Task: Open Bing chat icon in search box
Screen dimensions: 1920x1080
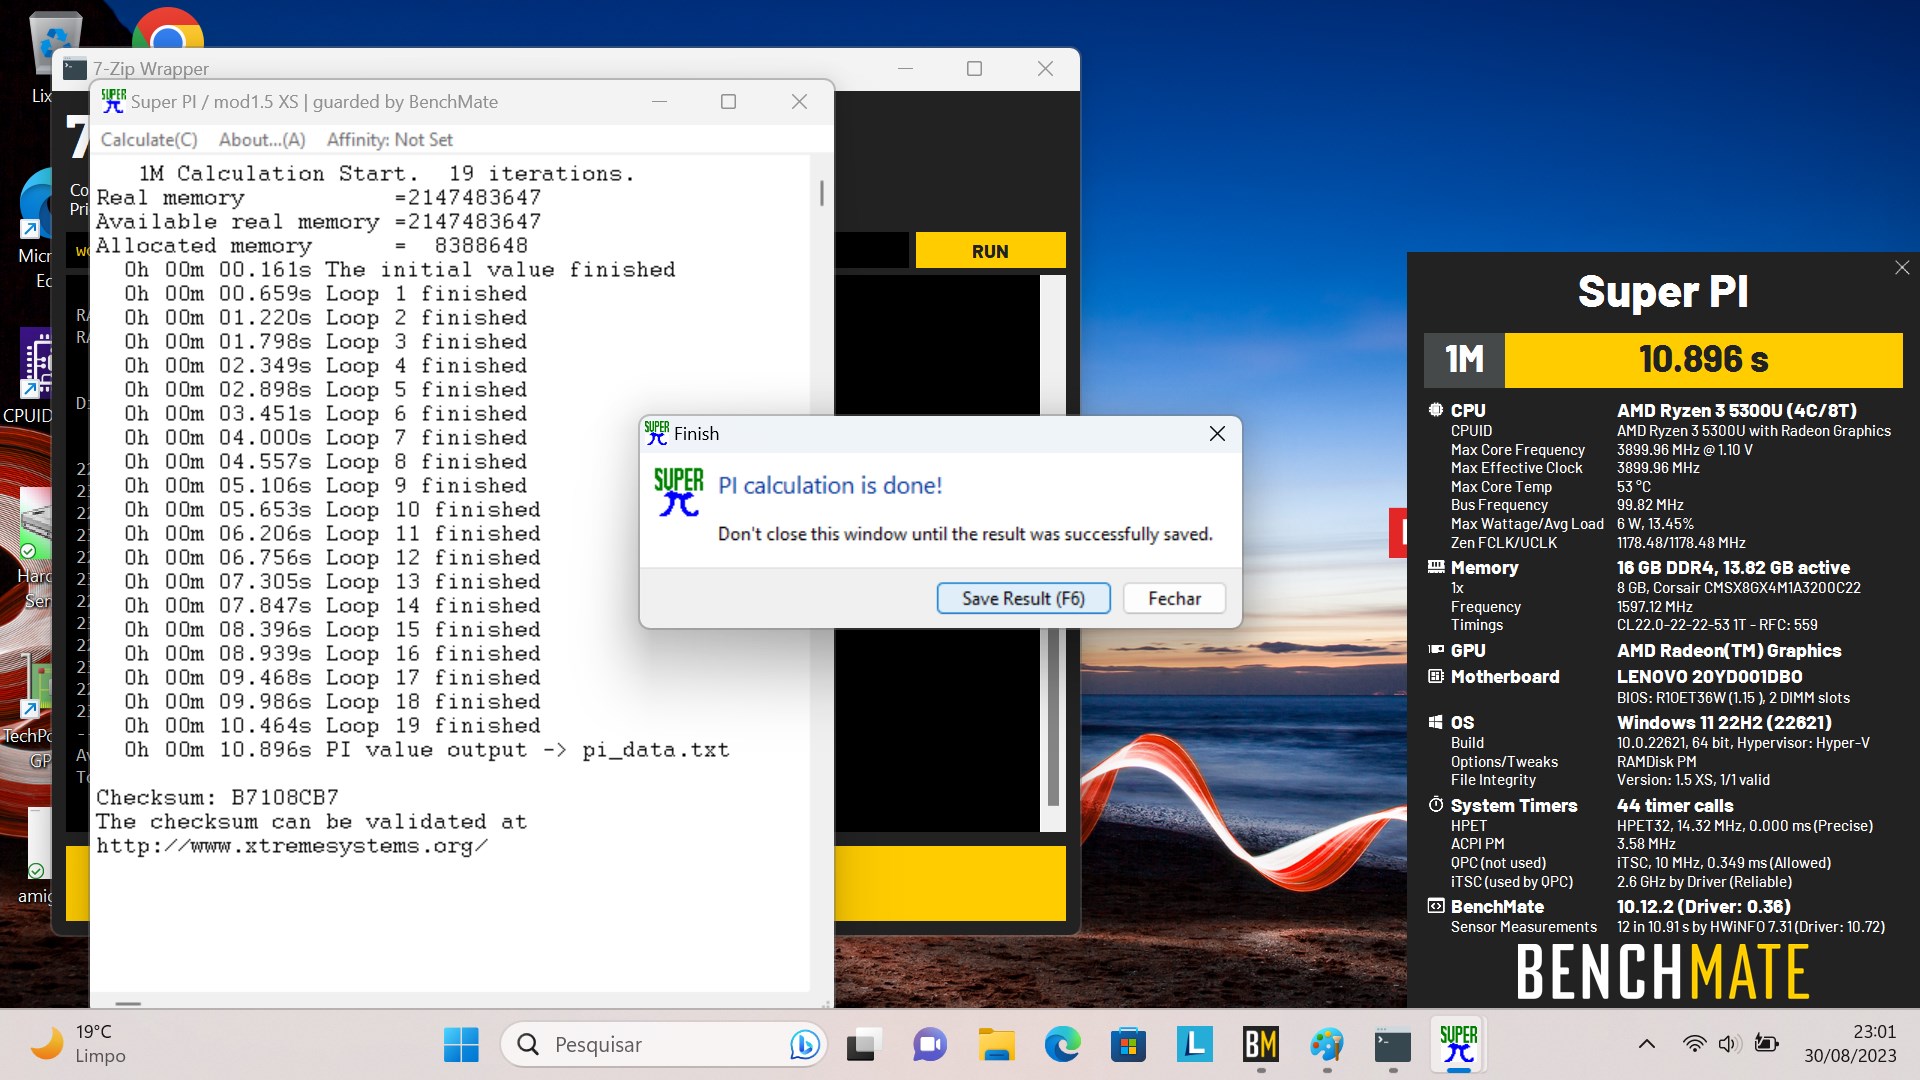Action: pos(804,1045)
